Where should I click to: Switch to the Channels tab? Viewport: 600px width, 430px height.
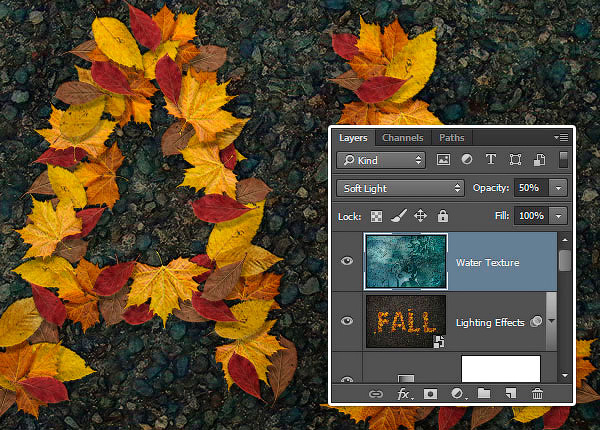403,138
